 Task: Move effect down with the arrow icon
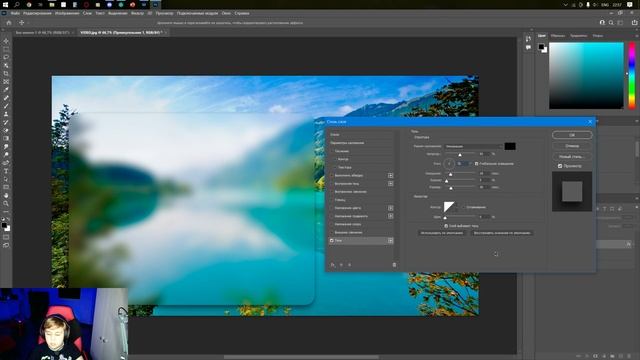point(349,265)
